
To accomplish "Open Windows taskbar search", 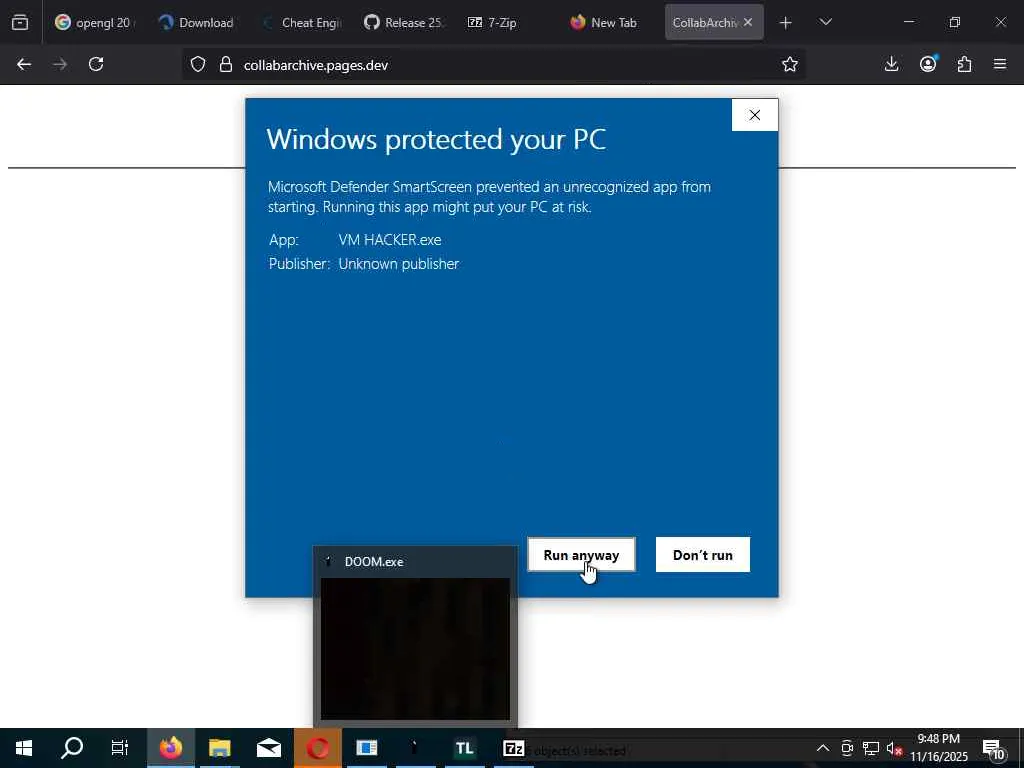I will 72,748.
